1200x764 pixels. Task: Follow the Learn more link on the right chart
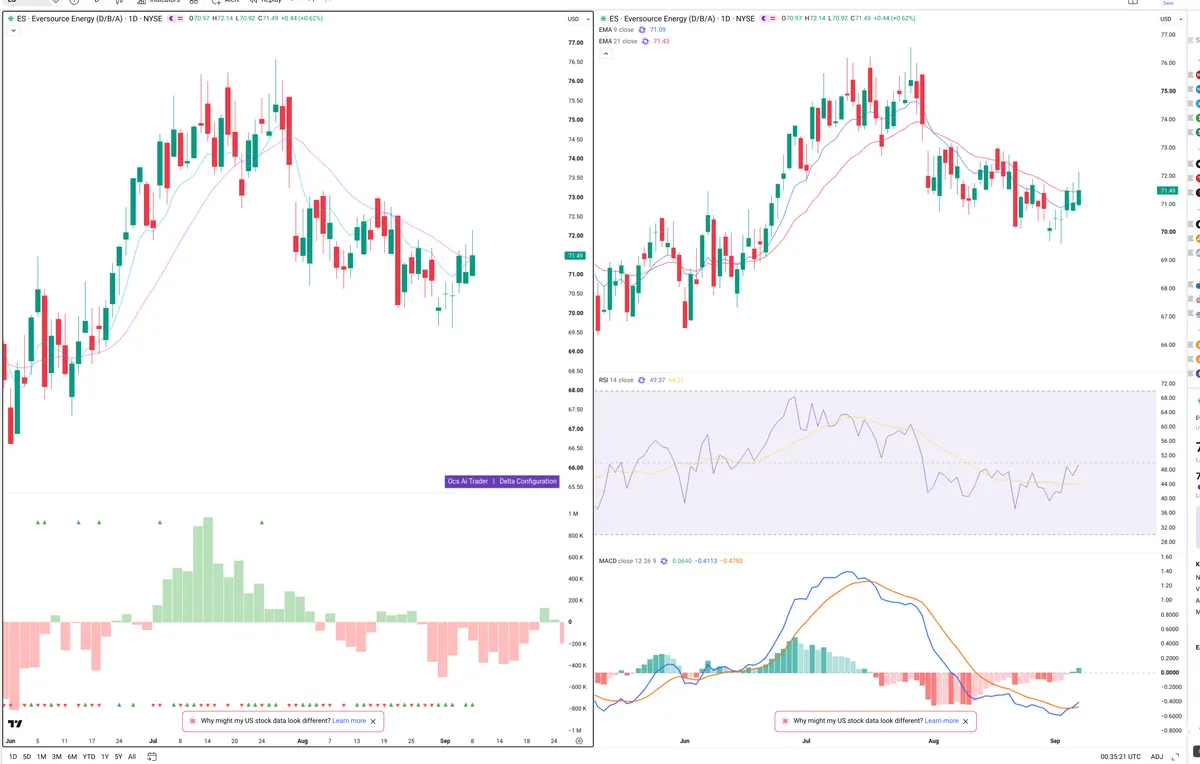pyautogui.click(x=941, y=720)
